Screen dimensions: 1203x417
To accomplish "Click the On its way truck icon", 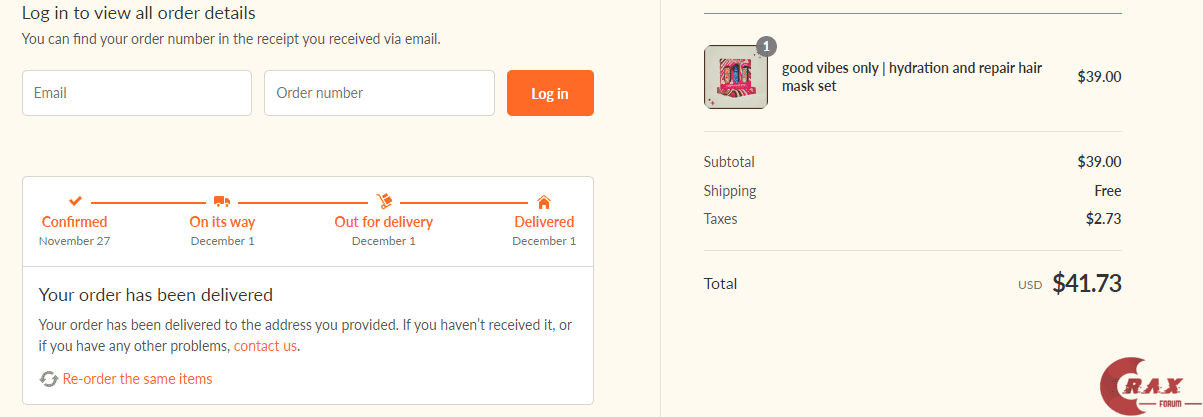I will coord(222,201).
